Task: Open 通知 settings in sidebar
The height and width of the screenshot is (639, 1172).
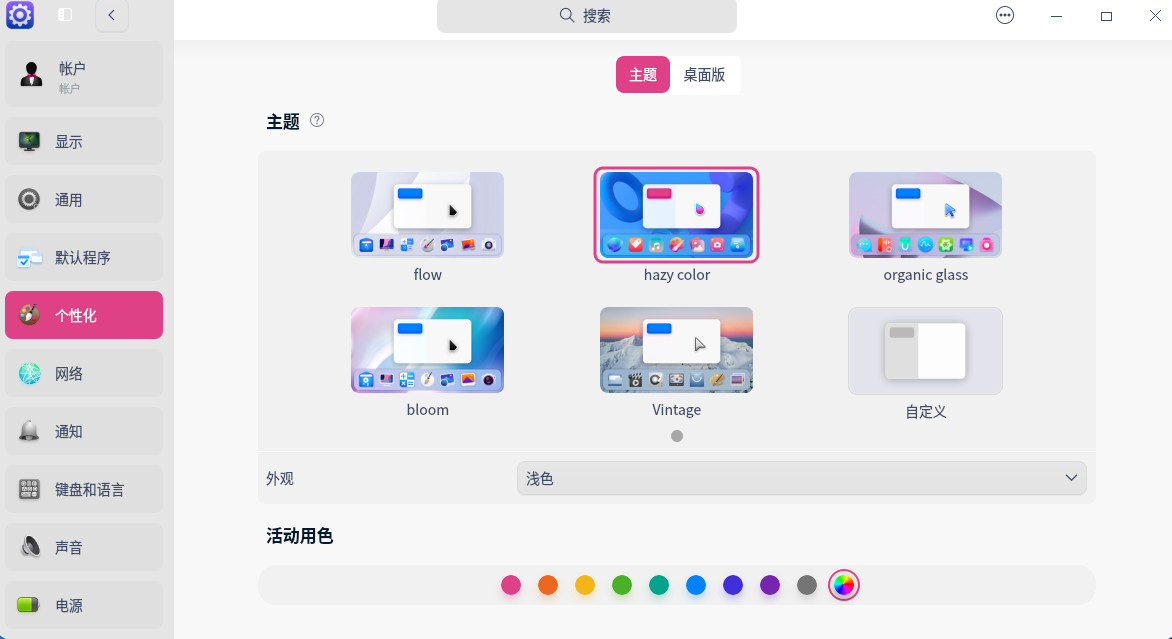Action: [x=83, y=431]
